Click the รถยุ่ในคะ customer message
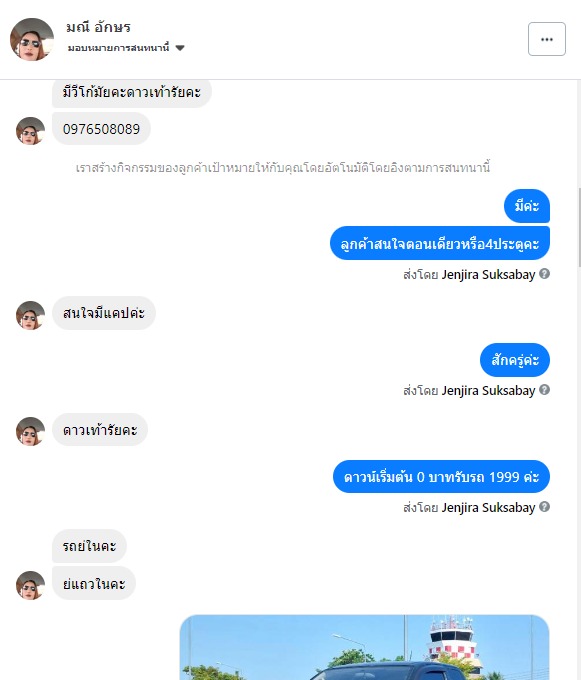 click(x=89, y=546)
